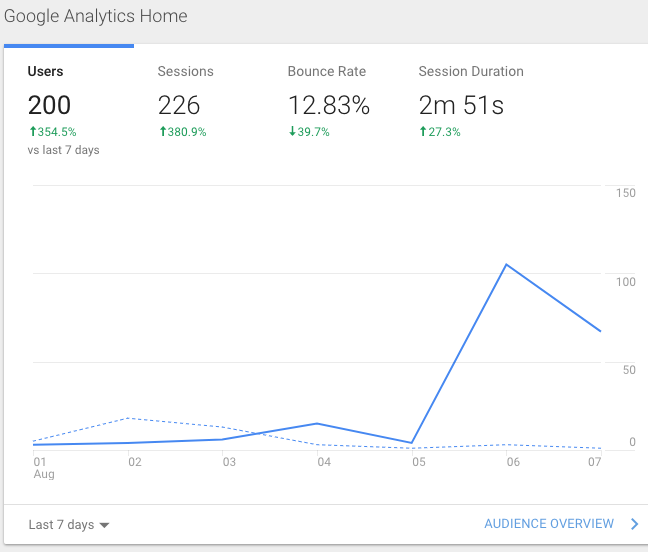648x552 pixels.
Task: Click the solid line point at day 04
Action: click(x=318, y=424)
